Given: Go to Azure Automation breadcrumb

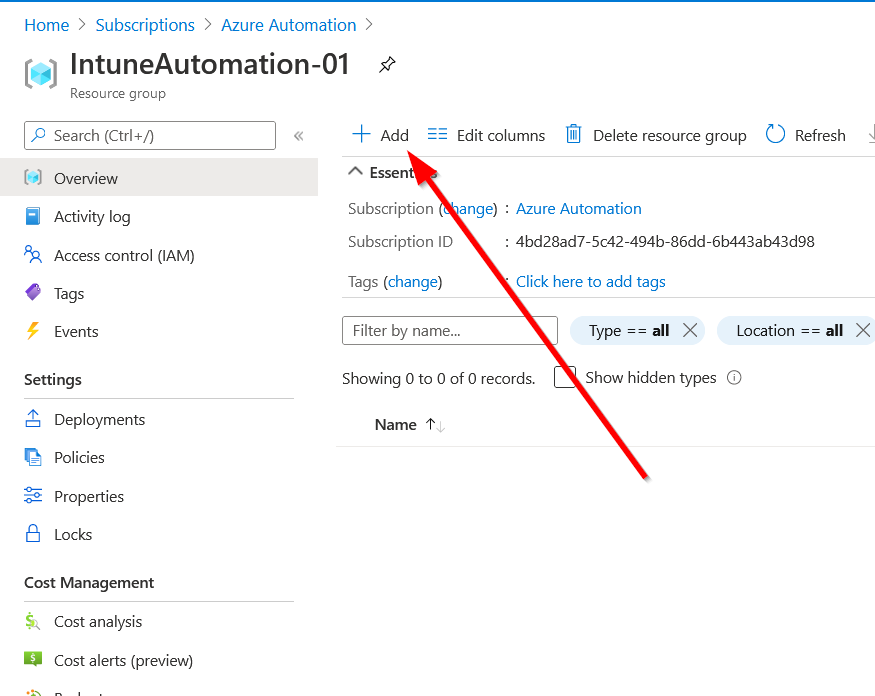Looking at the screenshot, I should coord(289,25).
